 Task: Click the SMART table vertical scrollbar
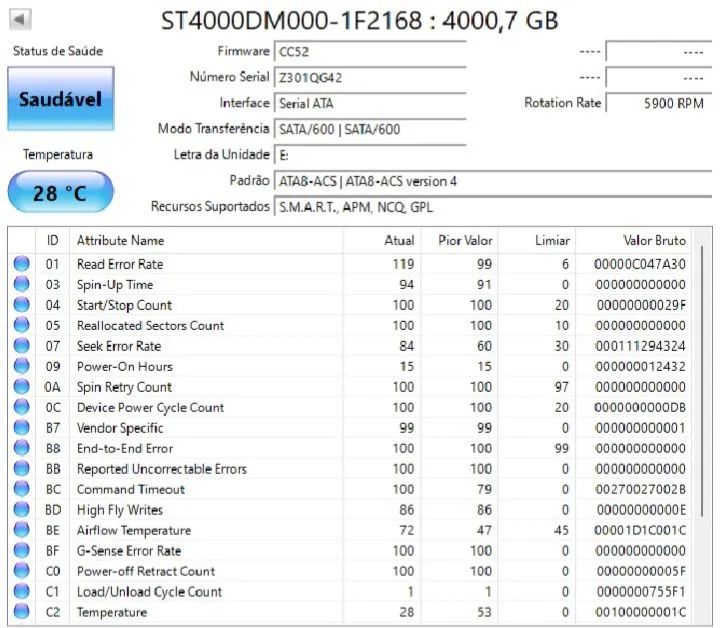click(x=702, y=381)
